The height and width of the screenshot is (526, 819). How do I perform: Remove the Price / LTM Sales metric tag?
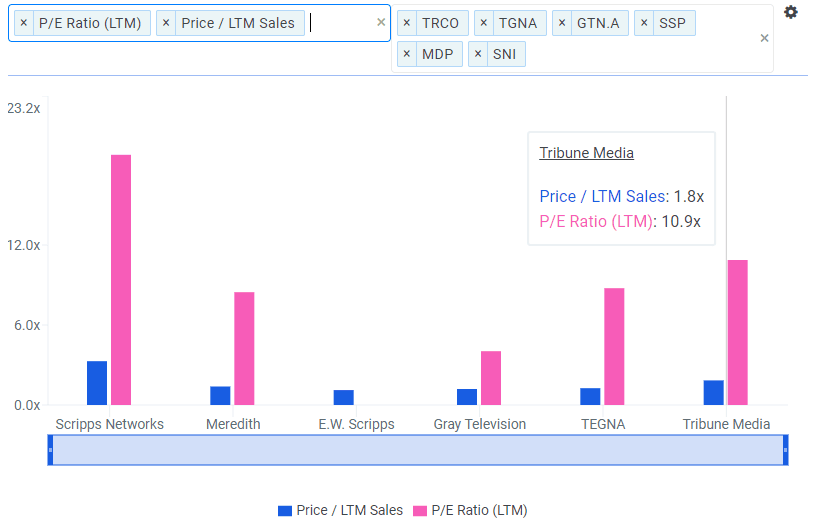[166, 22]
